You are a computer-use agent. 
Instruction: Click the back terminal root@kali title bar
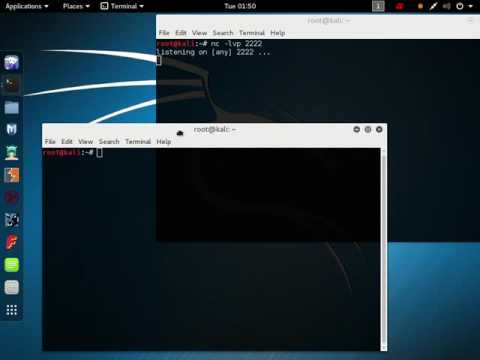[x=328, y=21]
